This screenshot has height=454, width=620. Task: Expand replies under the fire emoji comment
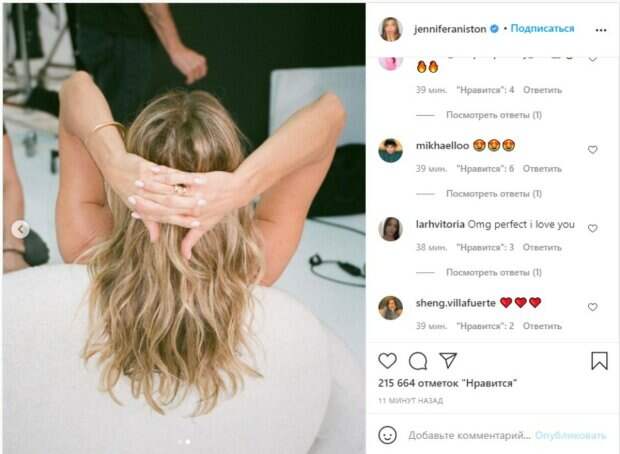tap(494, 115)
